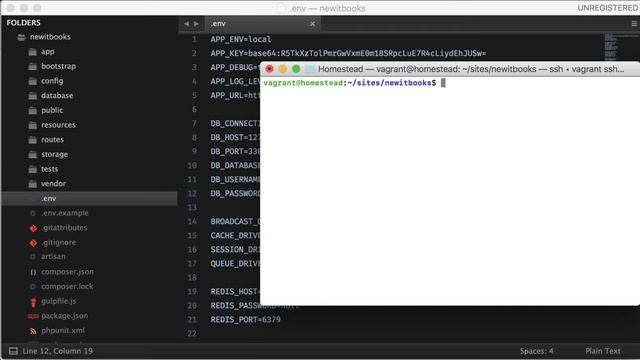The width and height of the screenshot is (640, 360).
Task: Click the newitbooks root folder icon
Action: tap(21, 37)
